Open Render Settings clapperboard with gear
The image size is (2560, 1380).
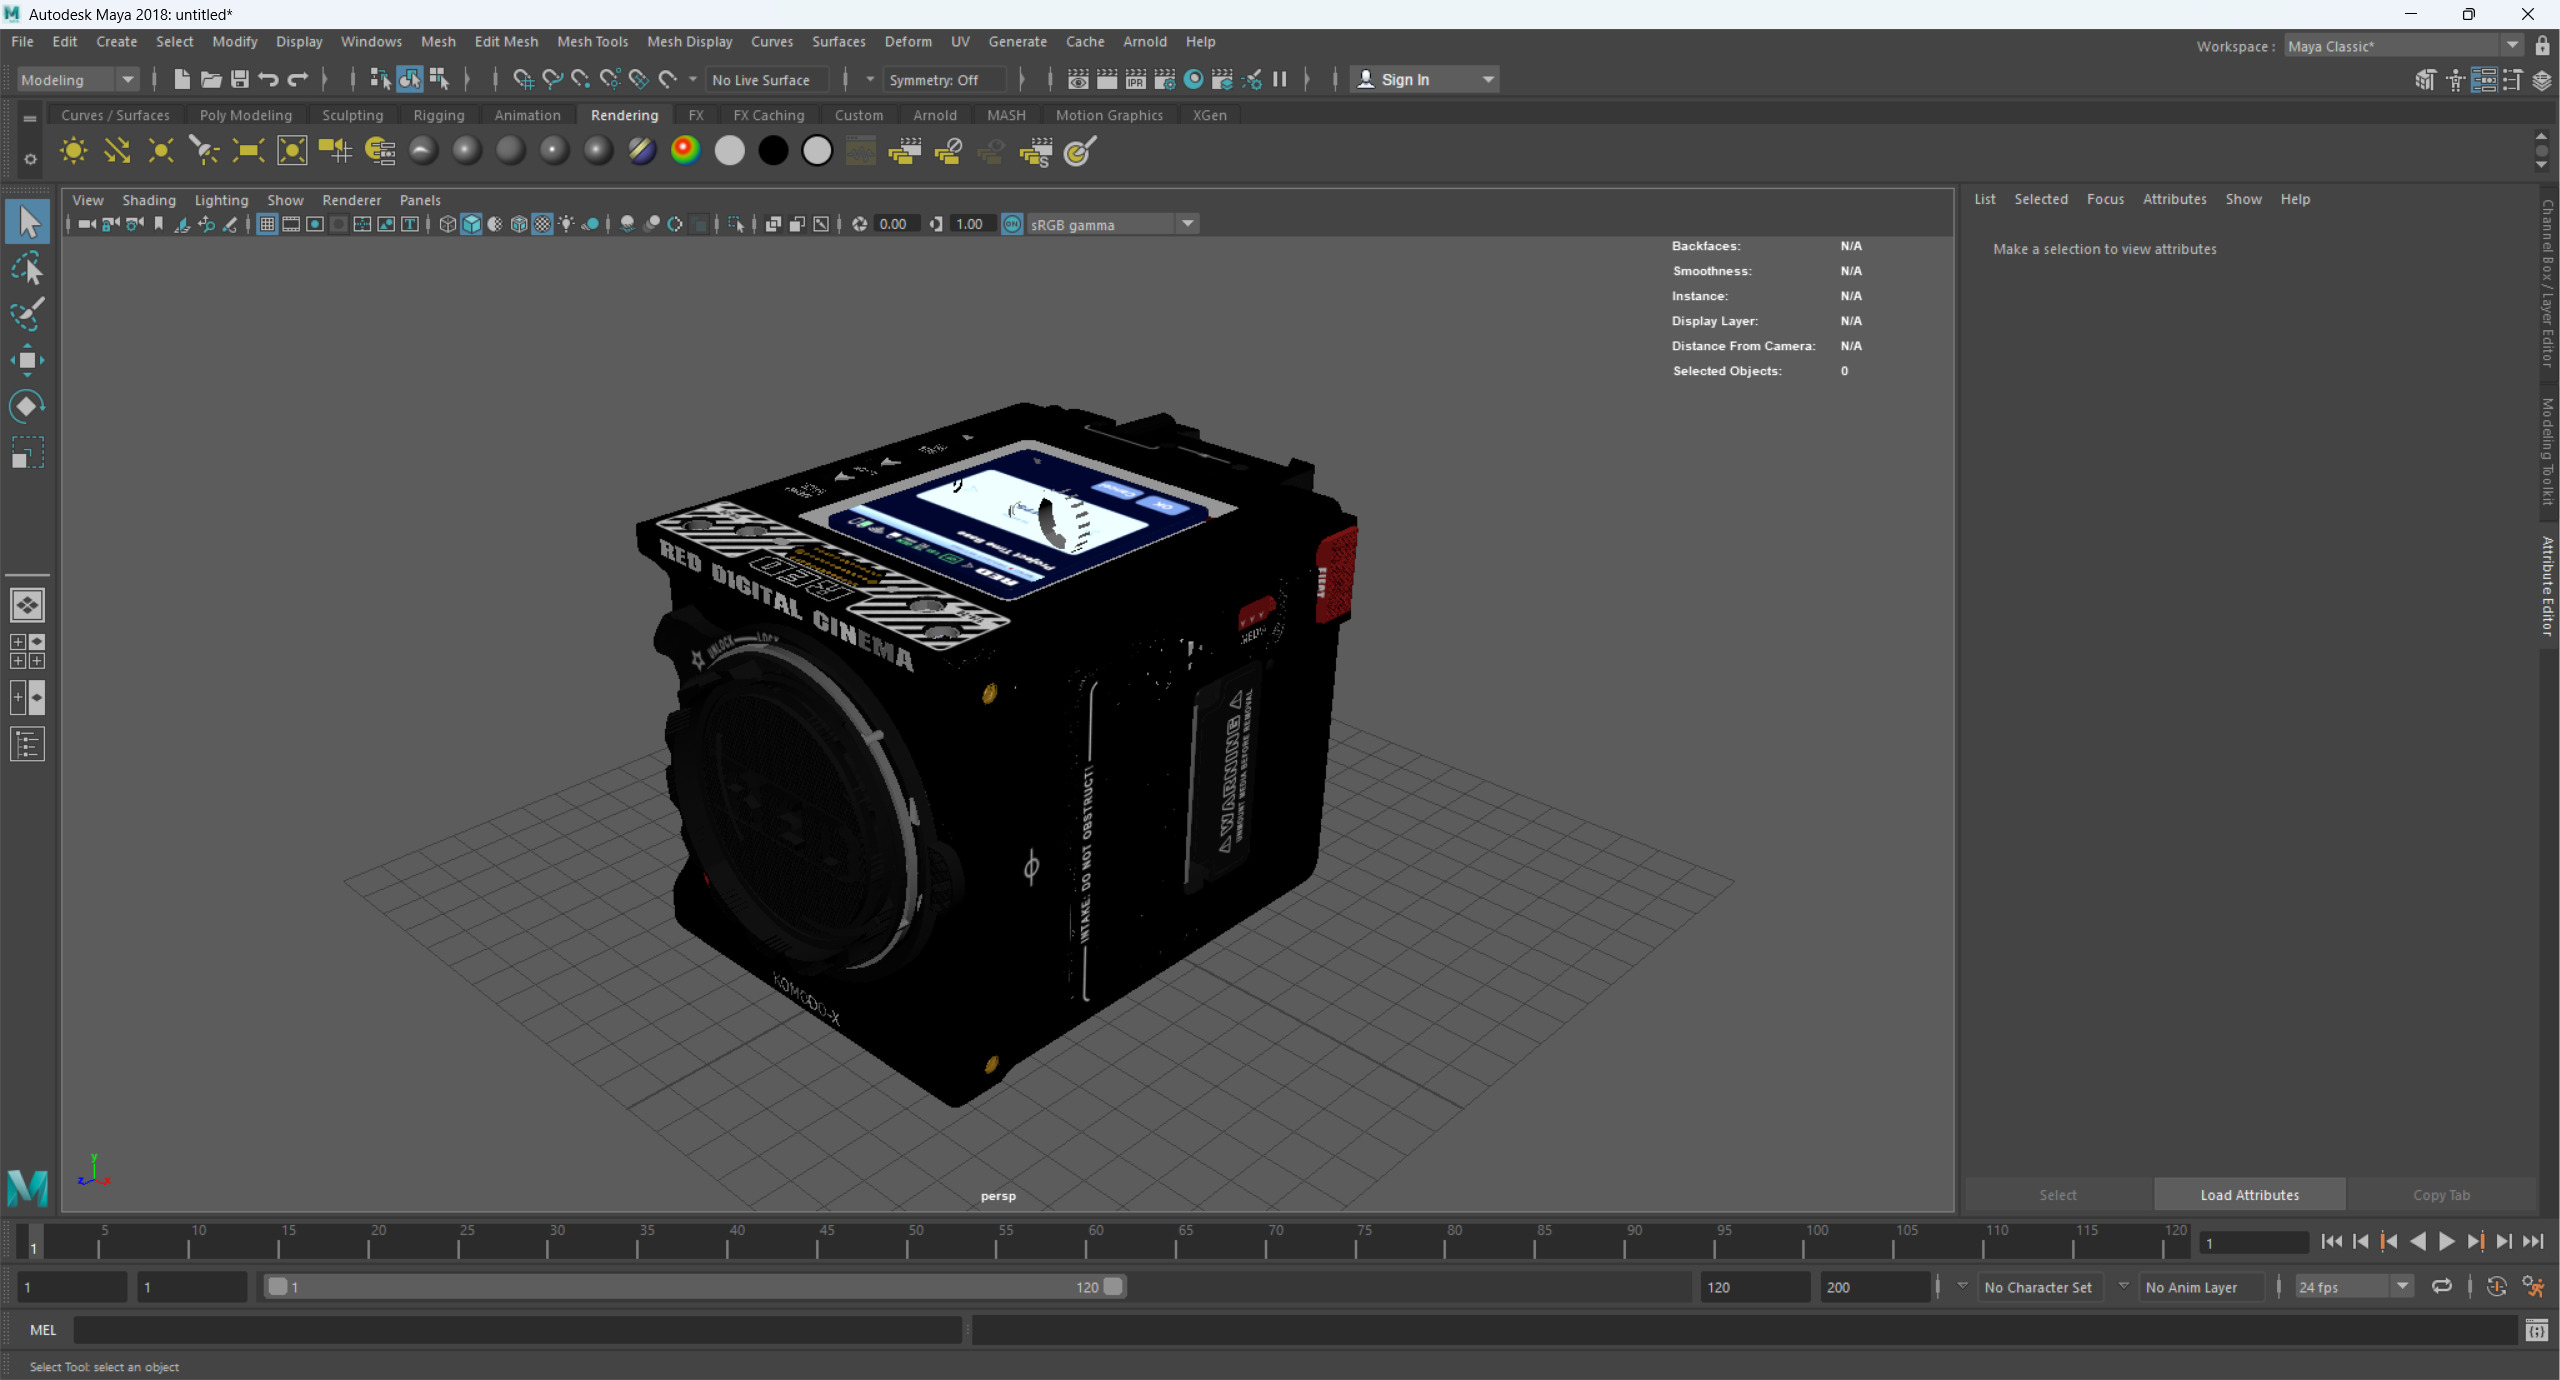coord(1165,79)
